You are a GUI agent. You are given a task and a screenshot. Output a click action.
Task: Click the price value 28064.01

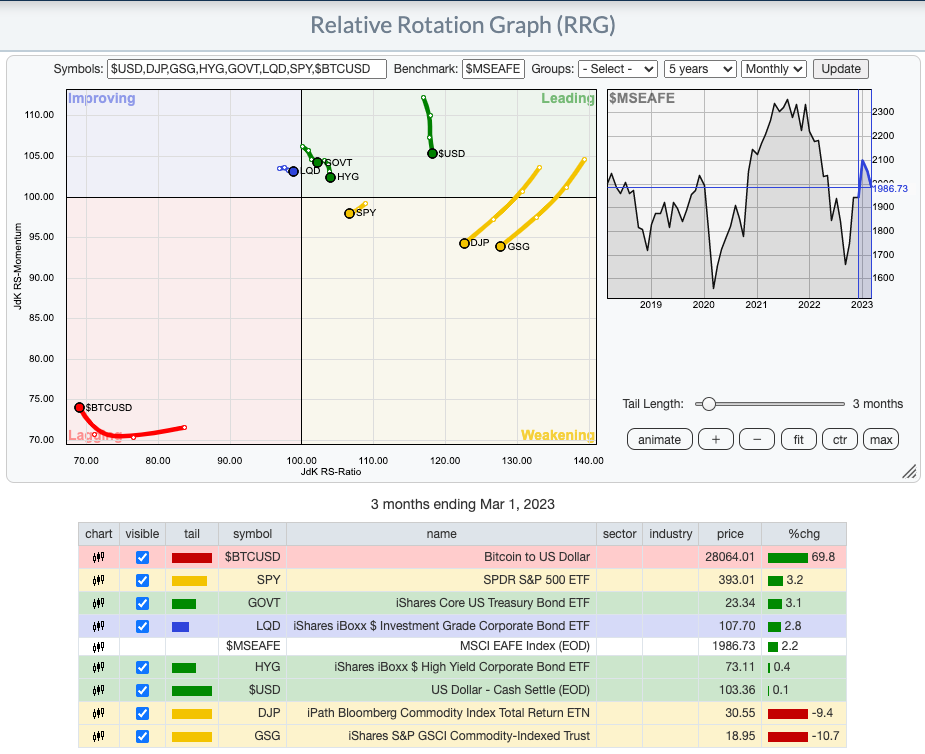730,557
